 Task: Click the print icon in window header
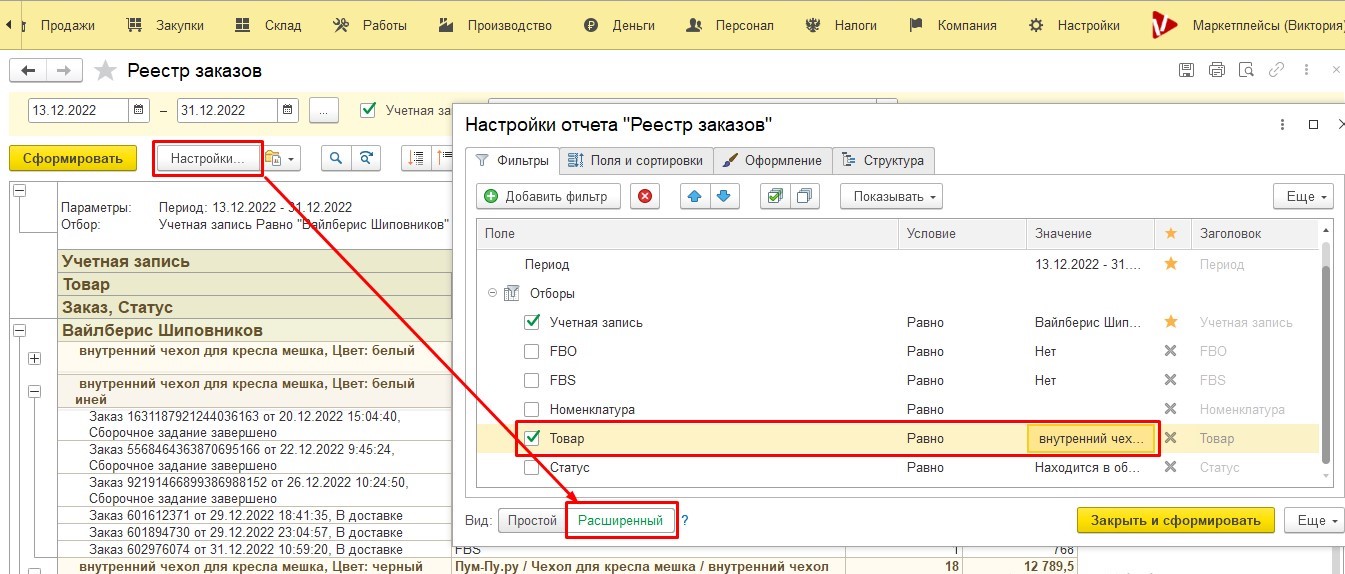(1217, 70)
